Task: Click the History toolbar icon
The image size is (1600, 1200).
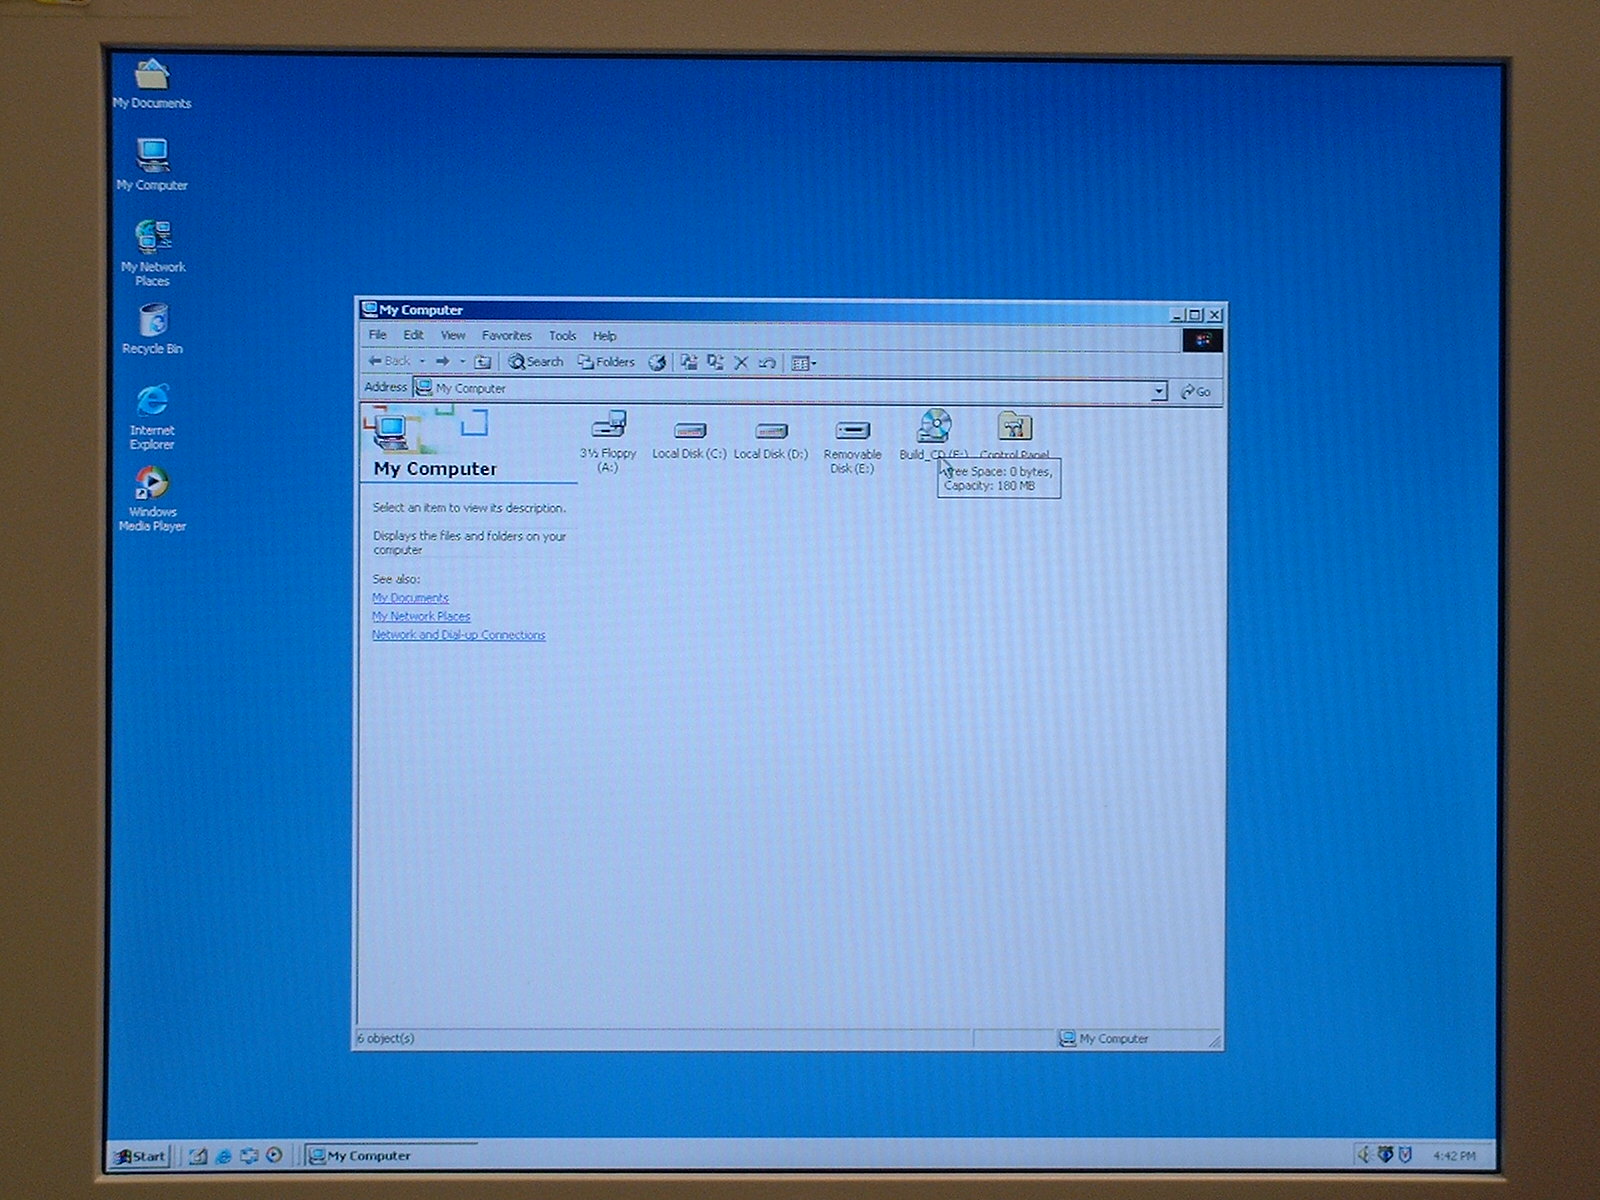Action: tap(657, 363)
